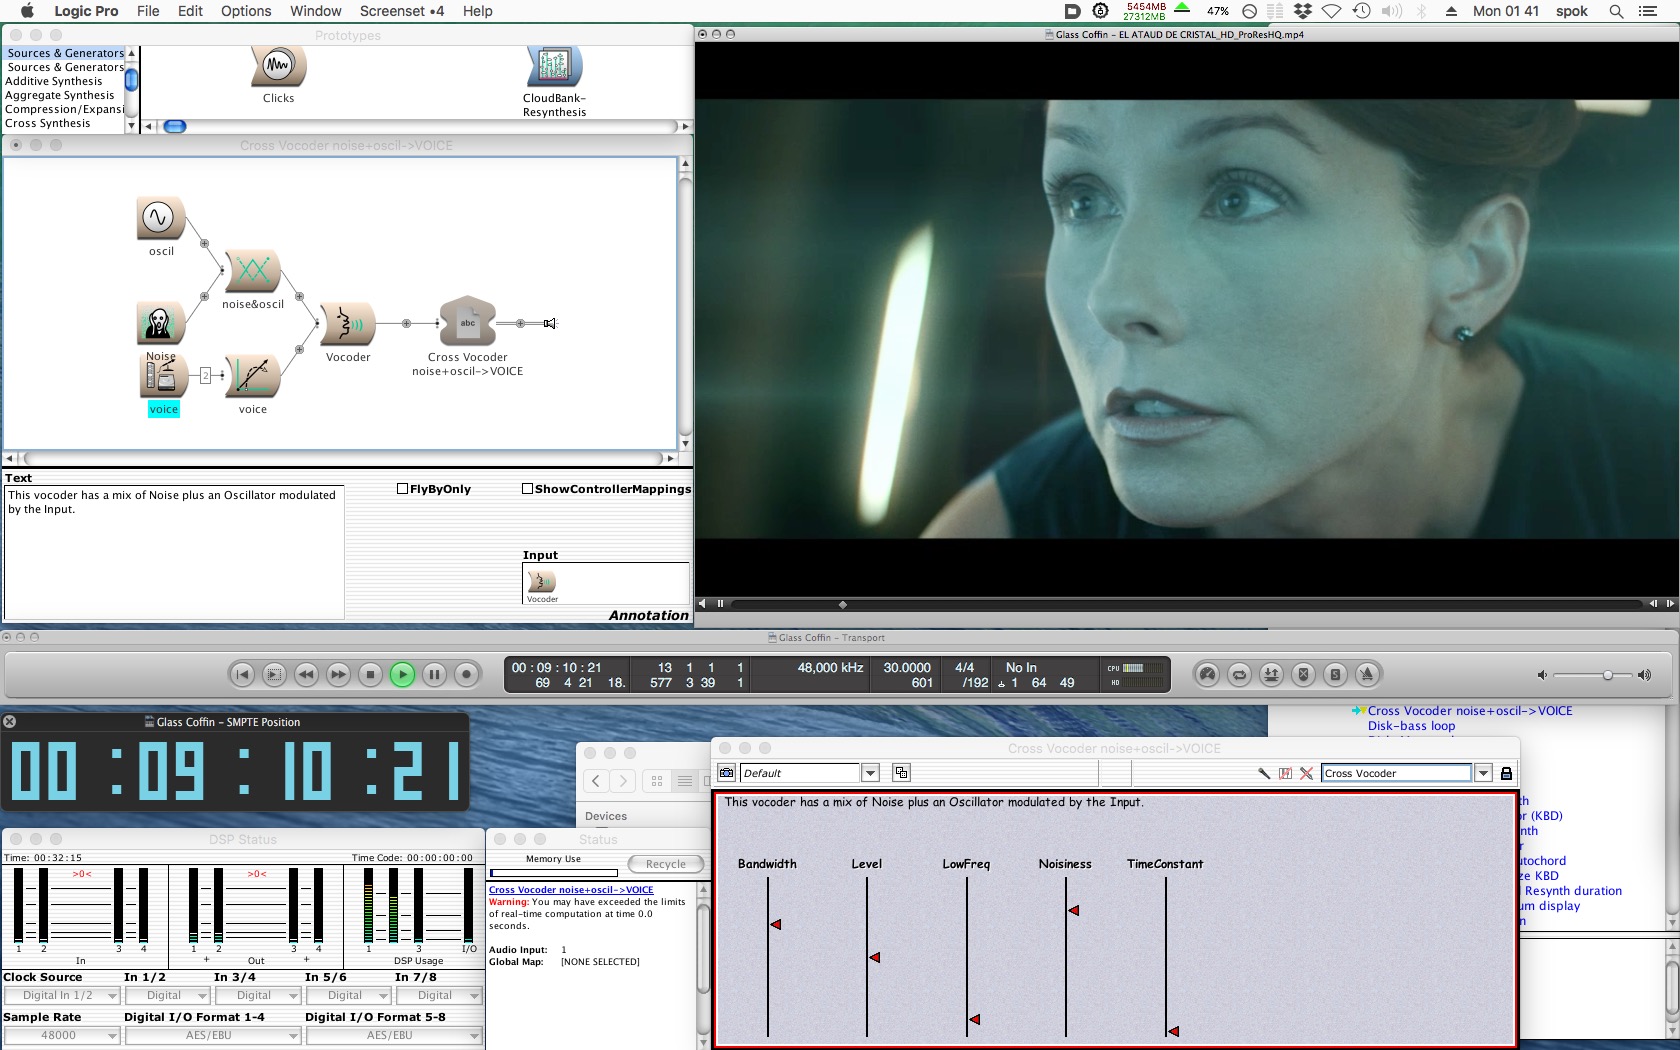
Task: Rewind in the Transport window
Action: pyautogui.click(x=306, y=674)
